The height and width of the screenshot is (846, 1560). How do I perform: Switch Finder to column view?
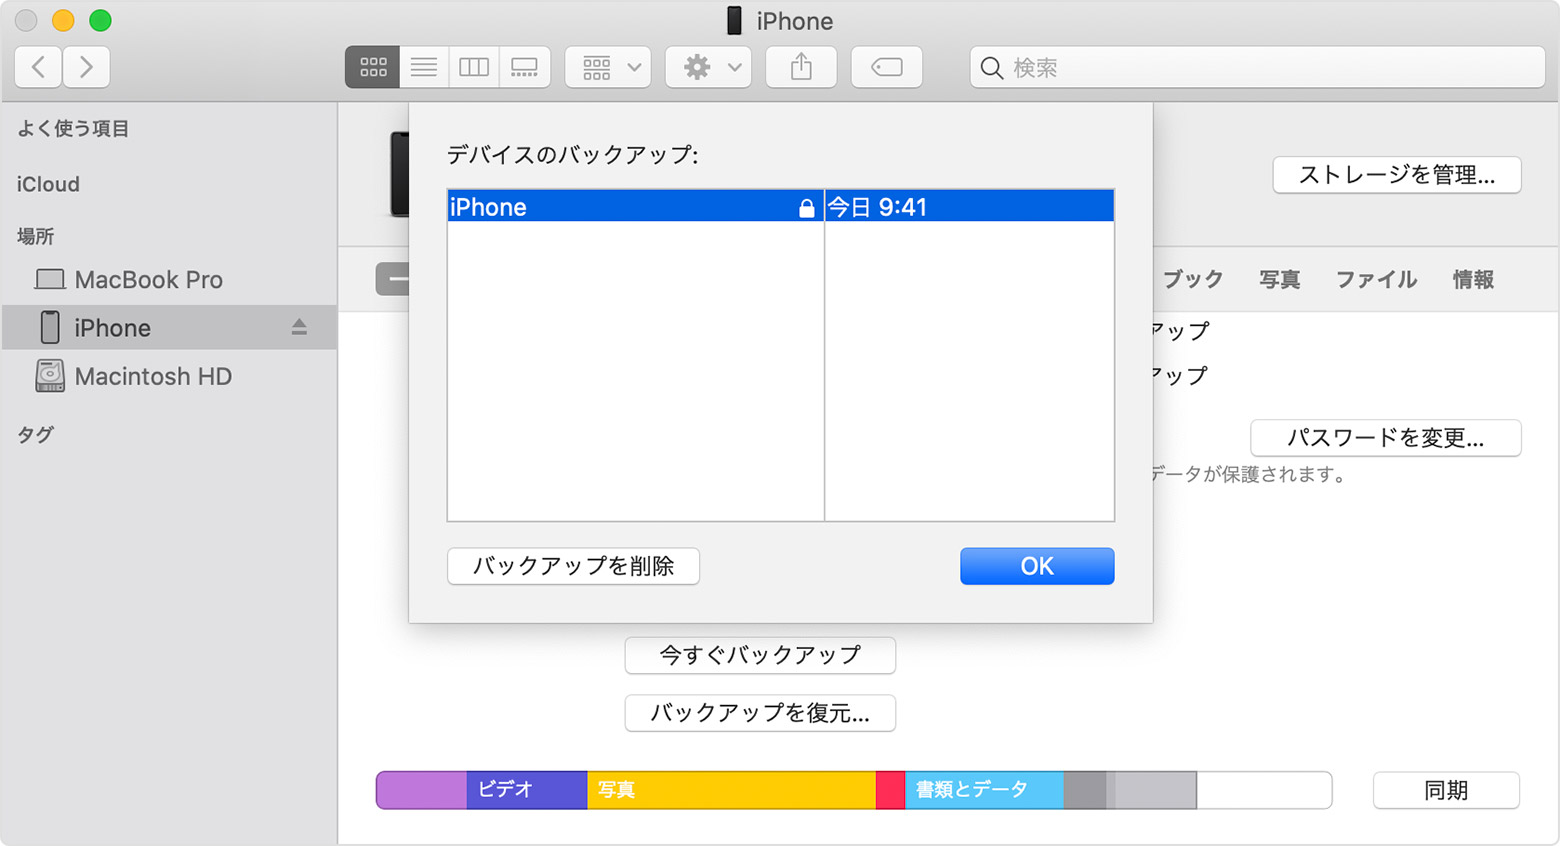point(474,67)
